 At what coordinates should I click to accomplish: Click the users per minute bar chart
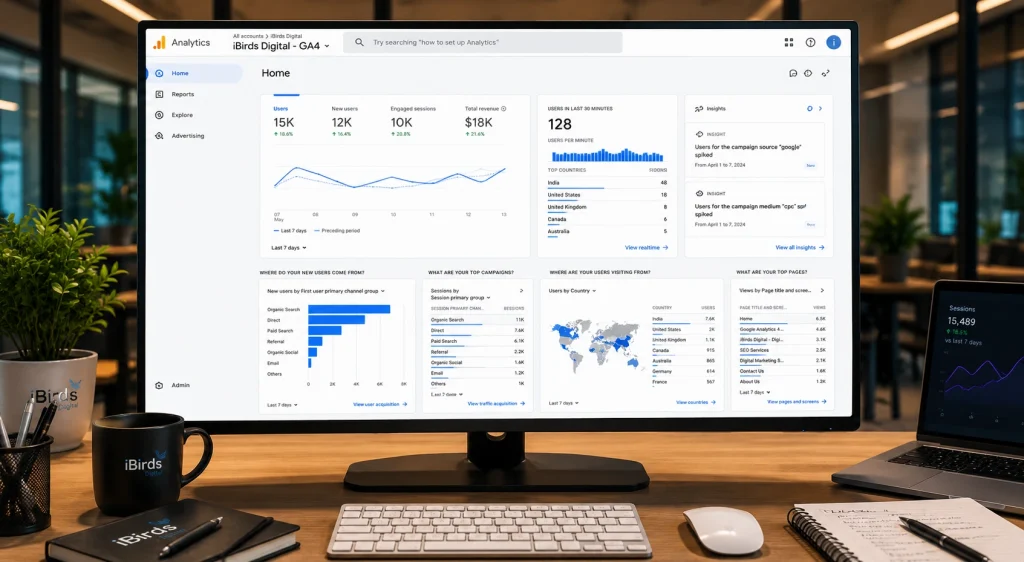pos(607,155)
